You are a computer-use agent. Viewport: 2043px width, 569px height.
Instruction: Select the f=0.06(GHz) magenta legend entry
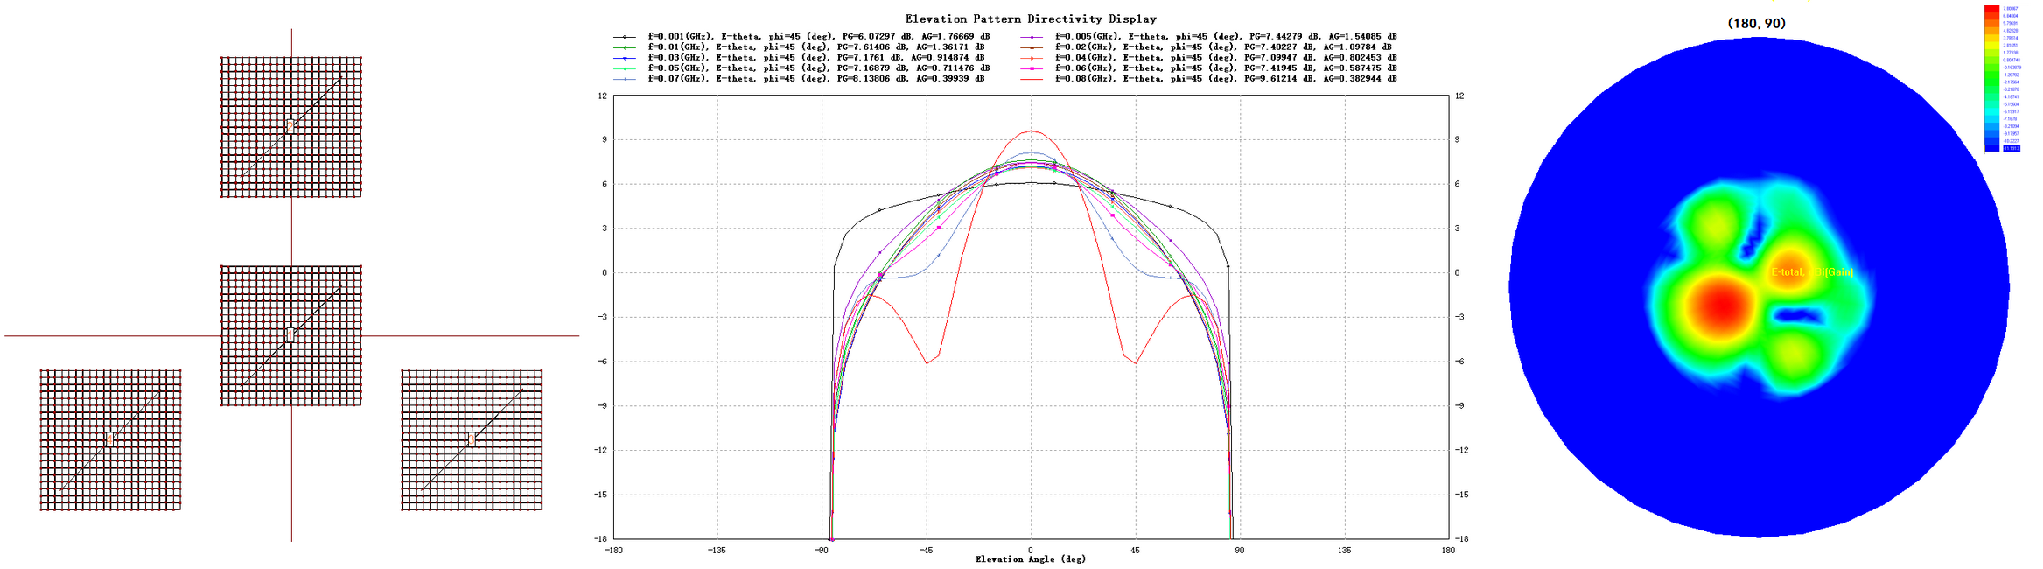(x=1208, y=68)
